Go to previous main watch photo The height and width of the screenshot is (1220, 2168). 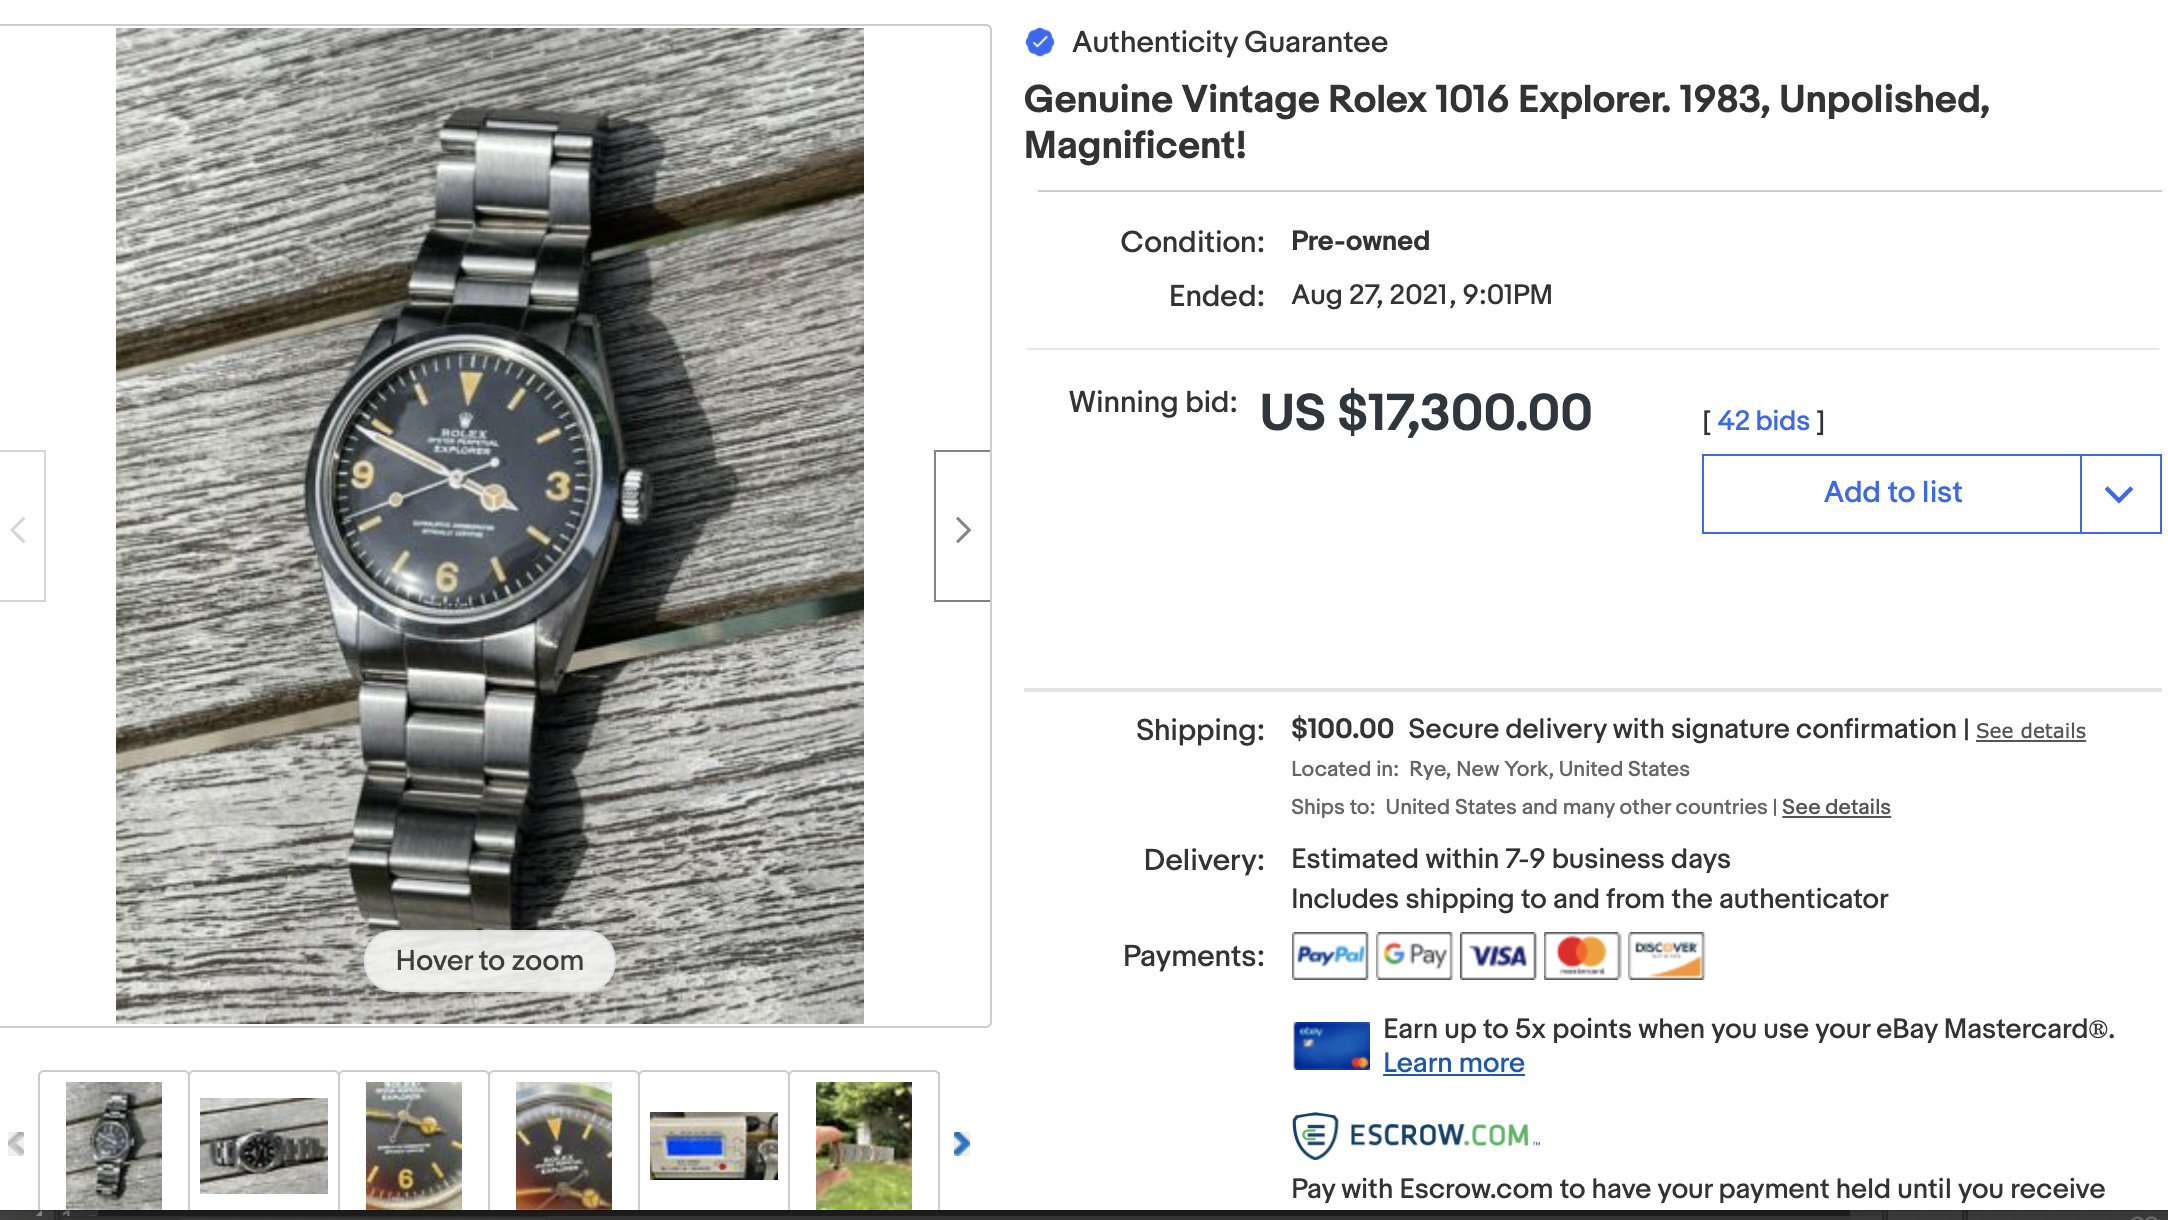click(19, 528)
